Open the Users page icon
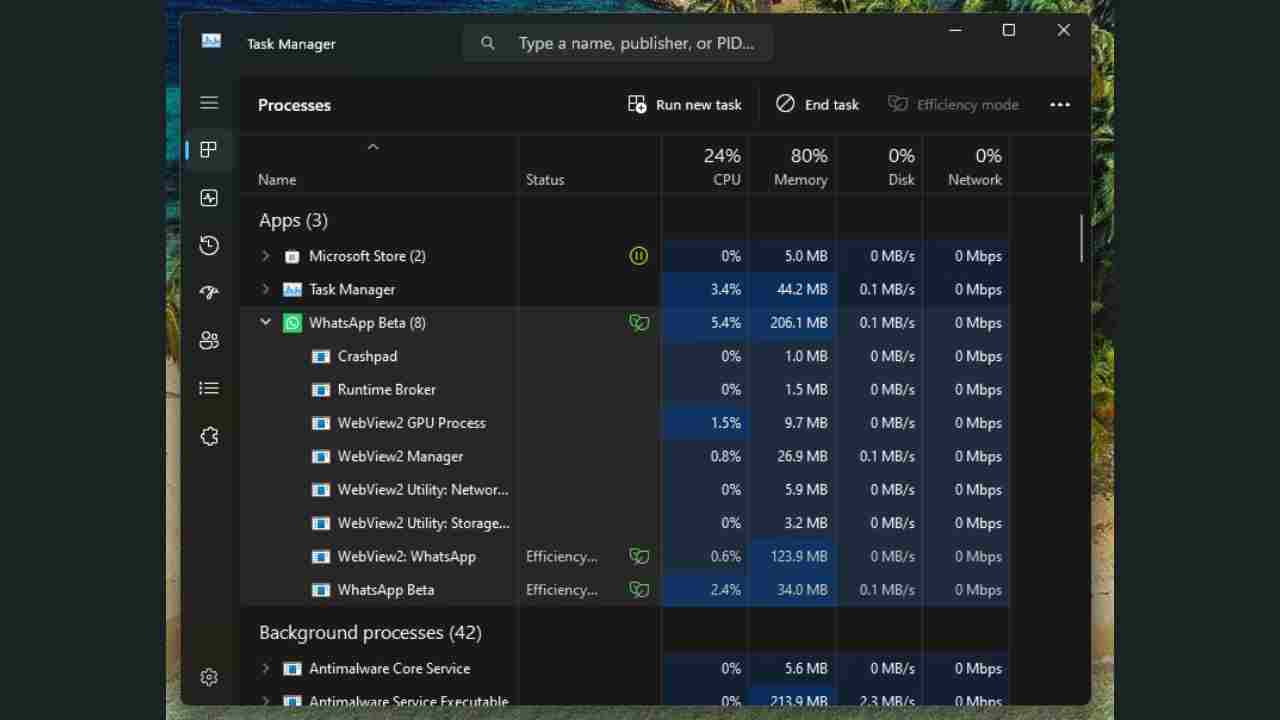 click(209, 340)
